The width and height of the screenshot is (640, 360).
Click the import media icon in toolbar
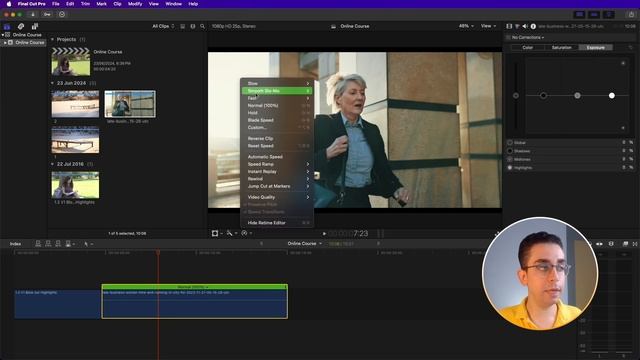coord(33,14)
